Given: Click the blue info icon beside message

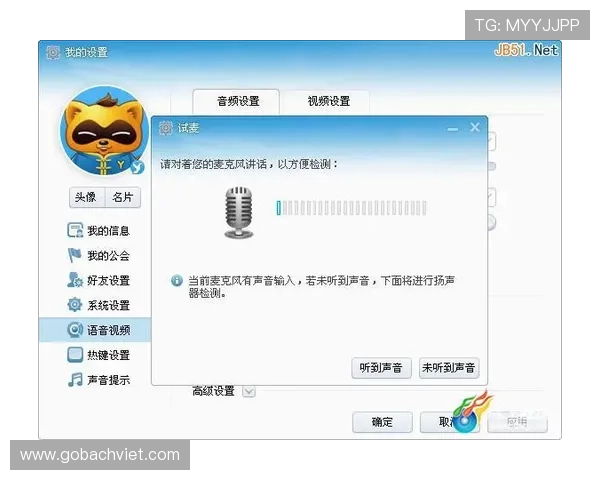Looking at the screenshot, I should point(176,281).
